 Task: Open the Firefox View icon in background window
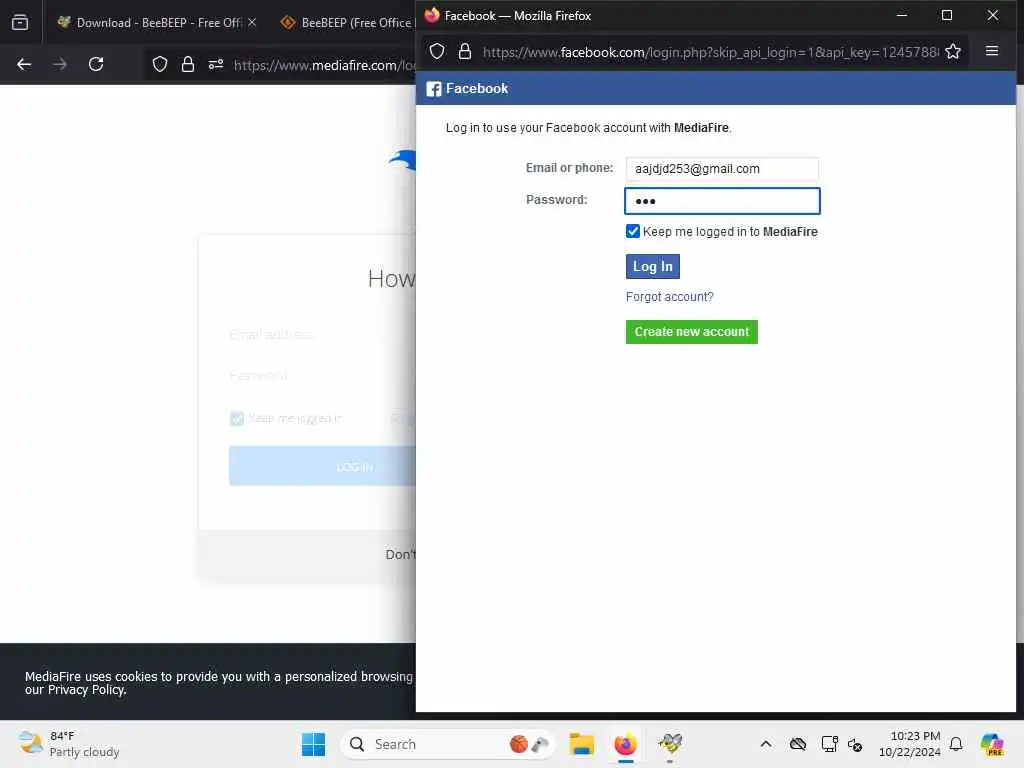[20, 22]
